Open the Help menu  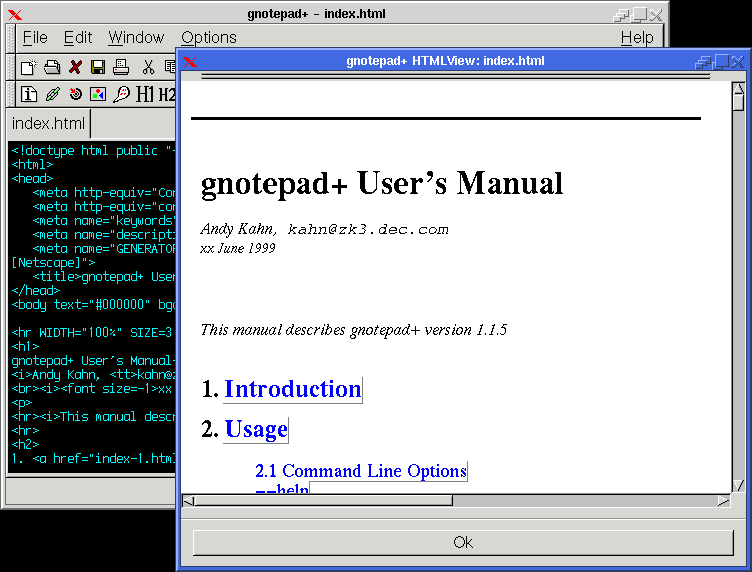pyautogui.click(x=637, y=37)
